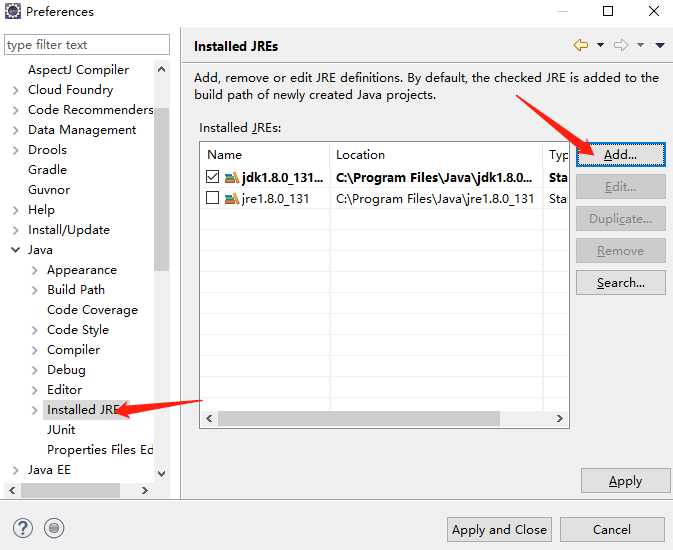The image size is (673, 550).
Task: Click JRE table scrollbar left arrow
Action: click(x=209, y=418)
